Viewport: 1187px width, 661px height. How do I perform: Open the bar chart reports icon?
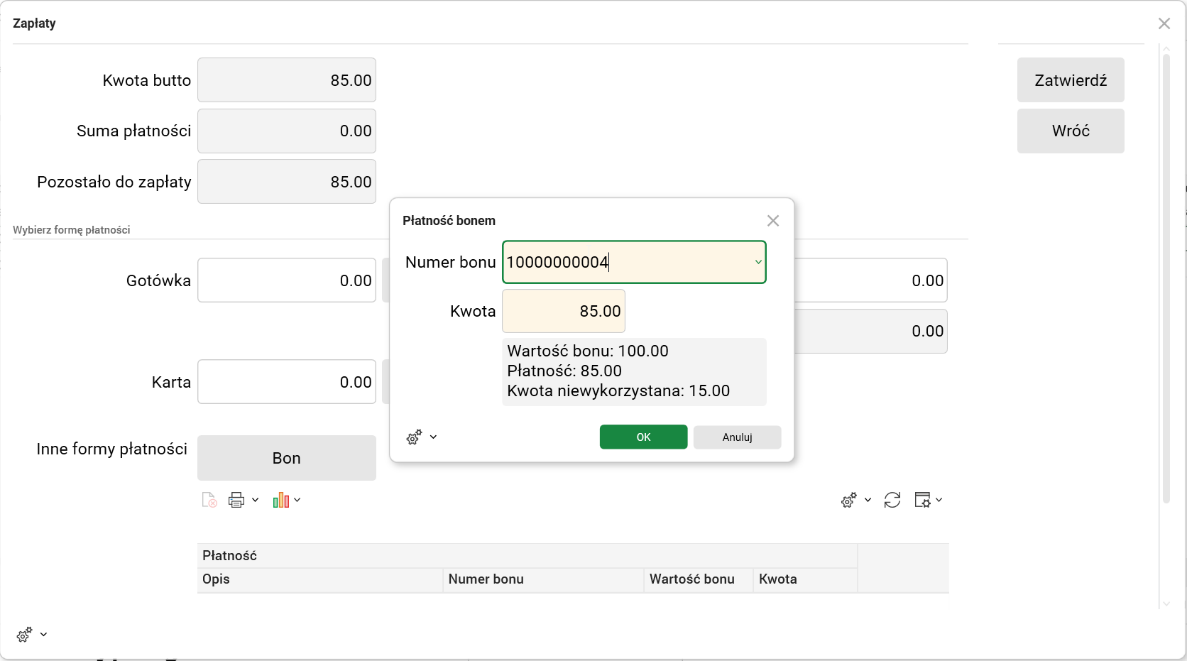[281, 500]
